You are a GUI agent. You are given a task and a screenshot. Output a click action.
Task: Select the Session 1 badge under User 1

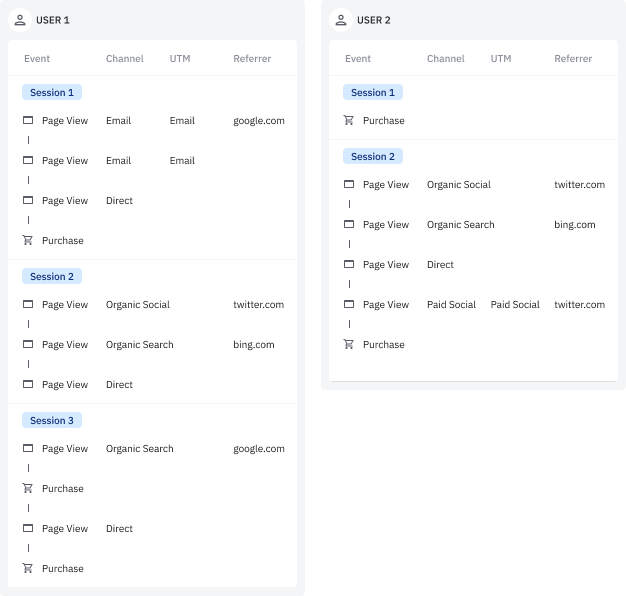click(x=52, y=93)
